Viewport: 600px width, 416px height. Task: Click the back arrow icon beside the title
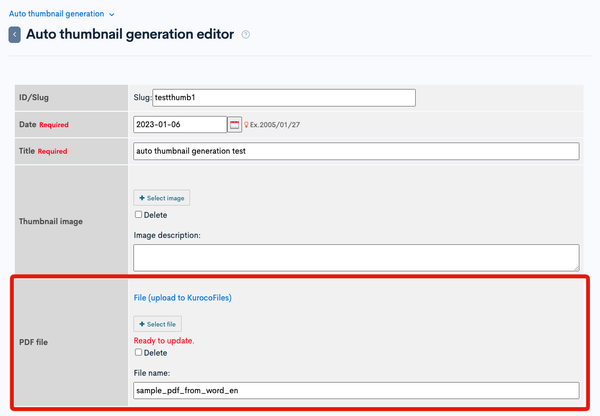click(x=15, y=34)
